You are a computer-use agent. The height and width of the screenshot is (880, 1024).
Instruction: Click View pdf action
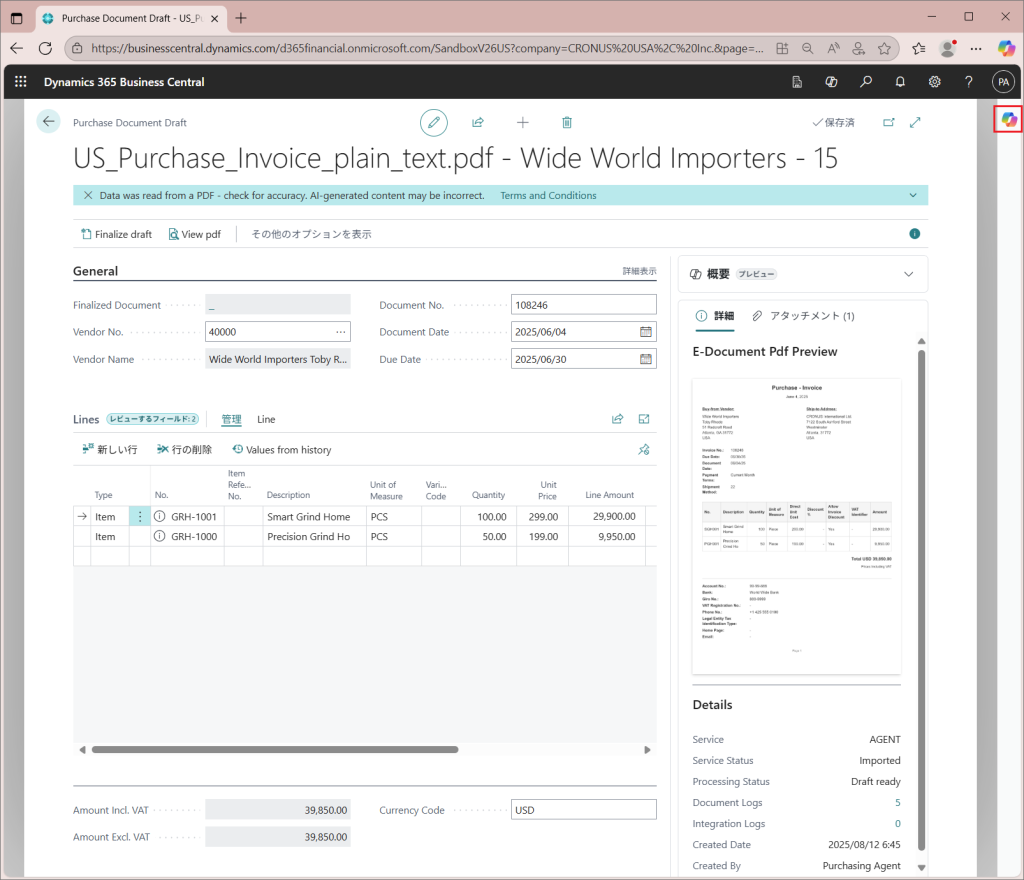coord(195,234)
